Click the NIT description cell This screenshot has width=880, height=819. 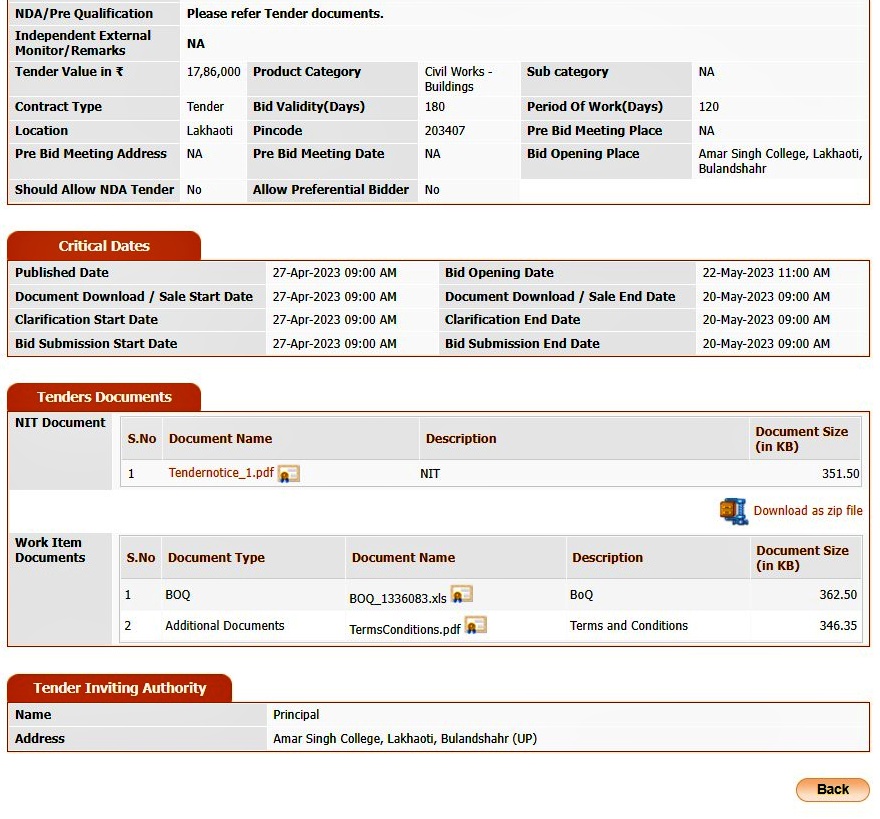point(430,474)
